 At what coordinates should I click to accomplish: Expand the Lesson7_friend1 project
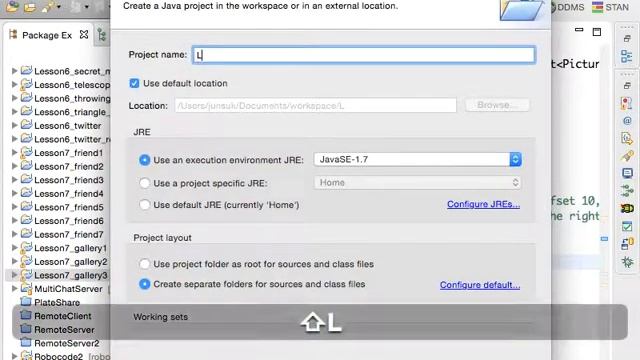pos(14,152)
